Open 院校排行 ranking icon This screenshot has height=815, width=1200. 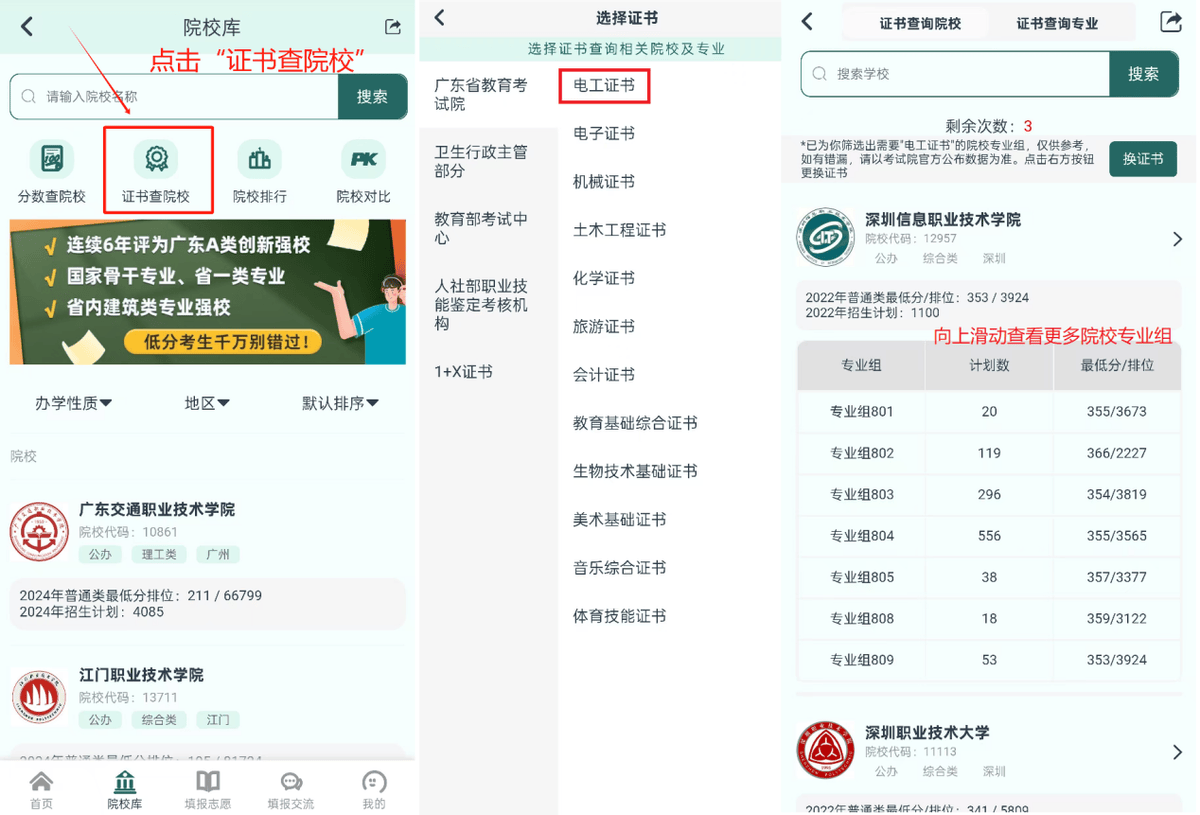click(260, 172)
